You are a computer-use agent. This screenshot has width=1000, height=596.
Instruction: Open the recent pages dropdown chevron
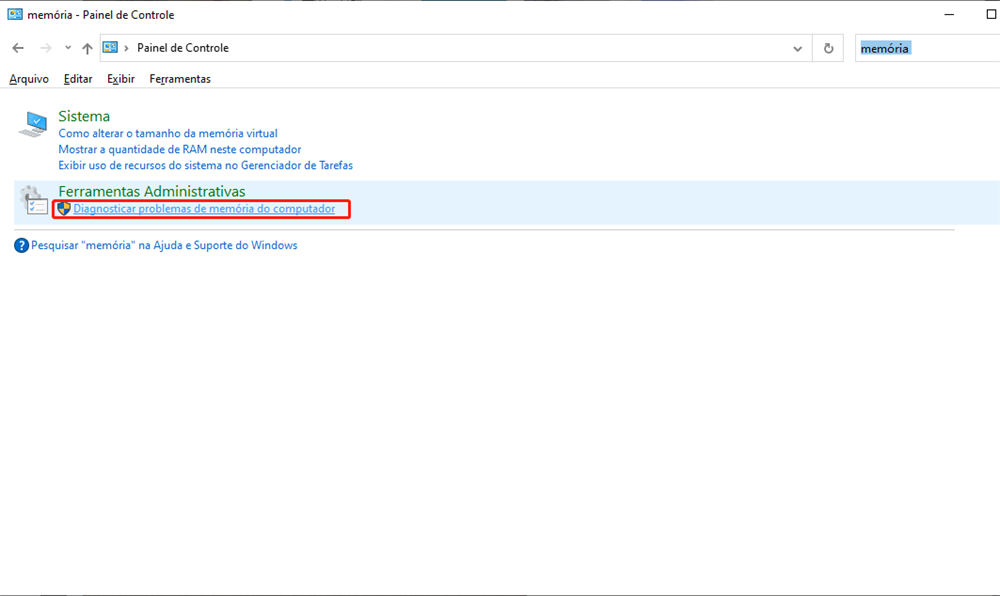click(66, 47)
